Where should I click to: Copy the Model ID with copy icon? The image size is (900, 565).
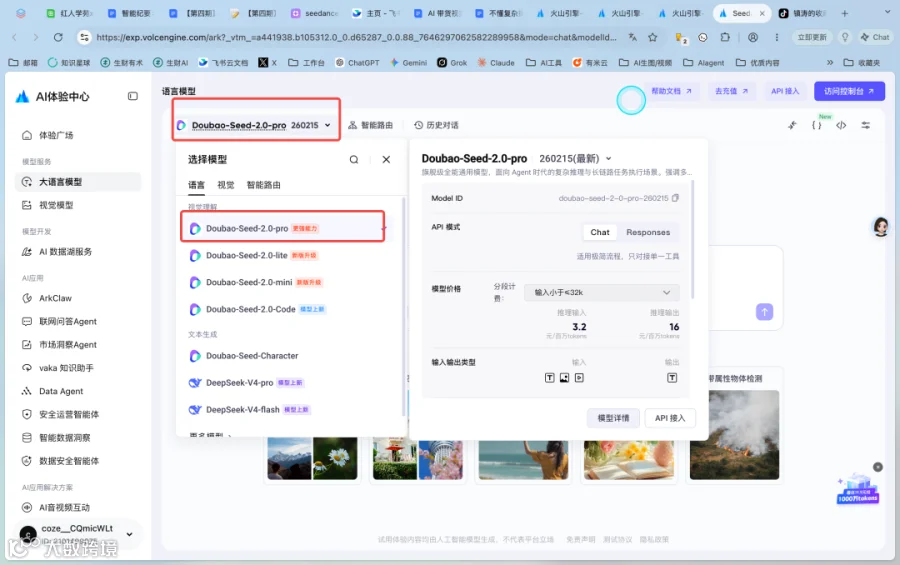(x=675, y=198)
